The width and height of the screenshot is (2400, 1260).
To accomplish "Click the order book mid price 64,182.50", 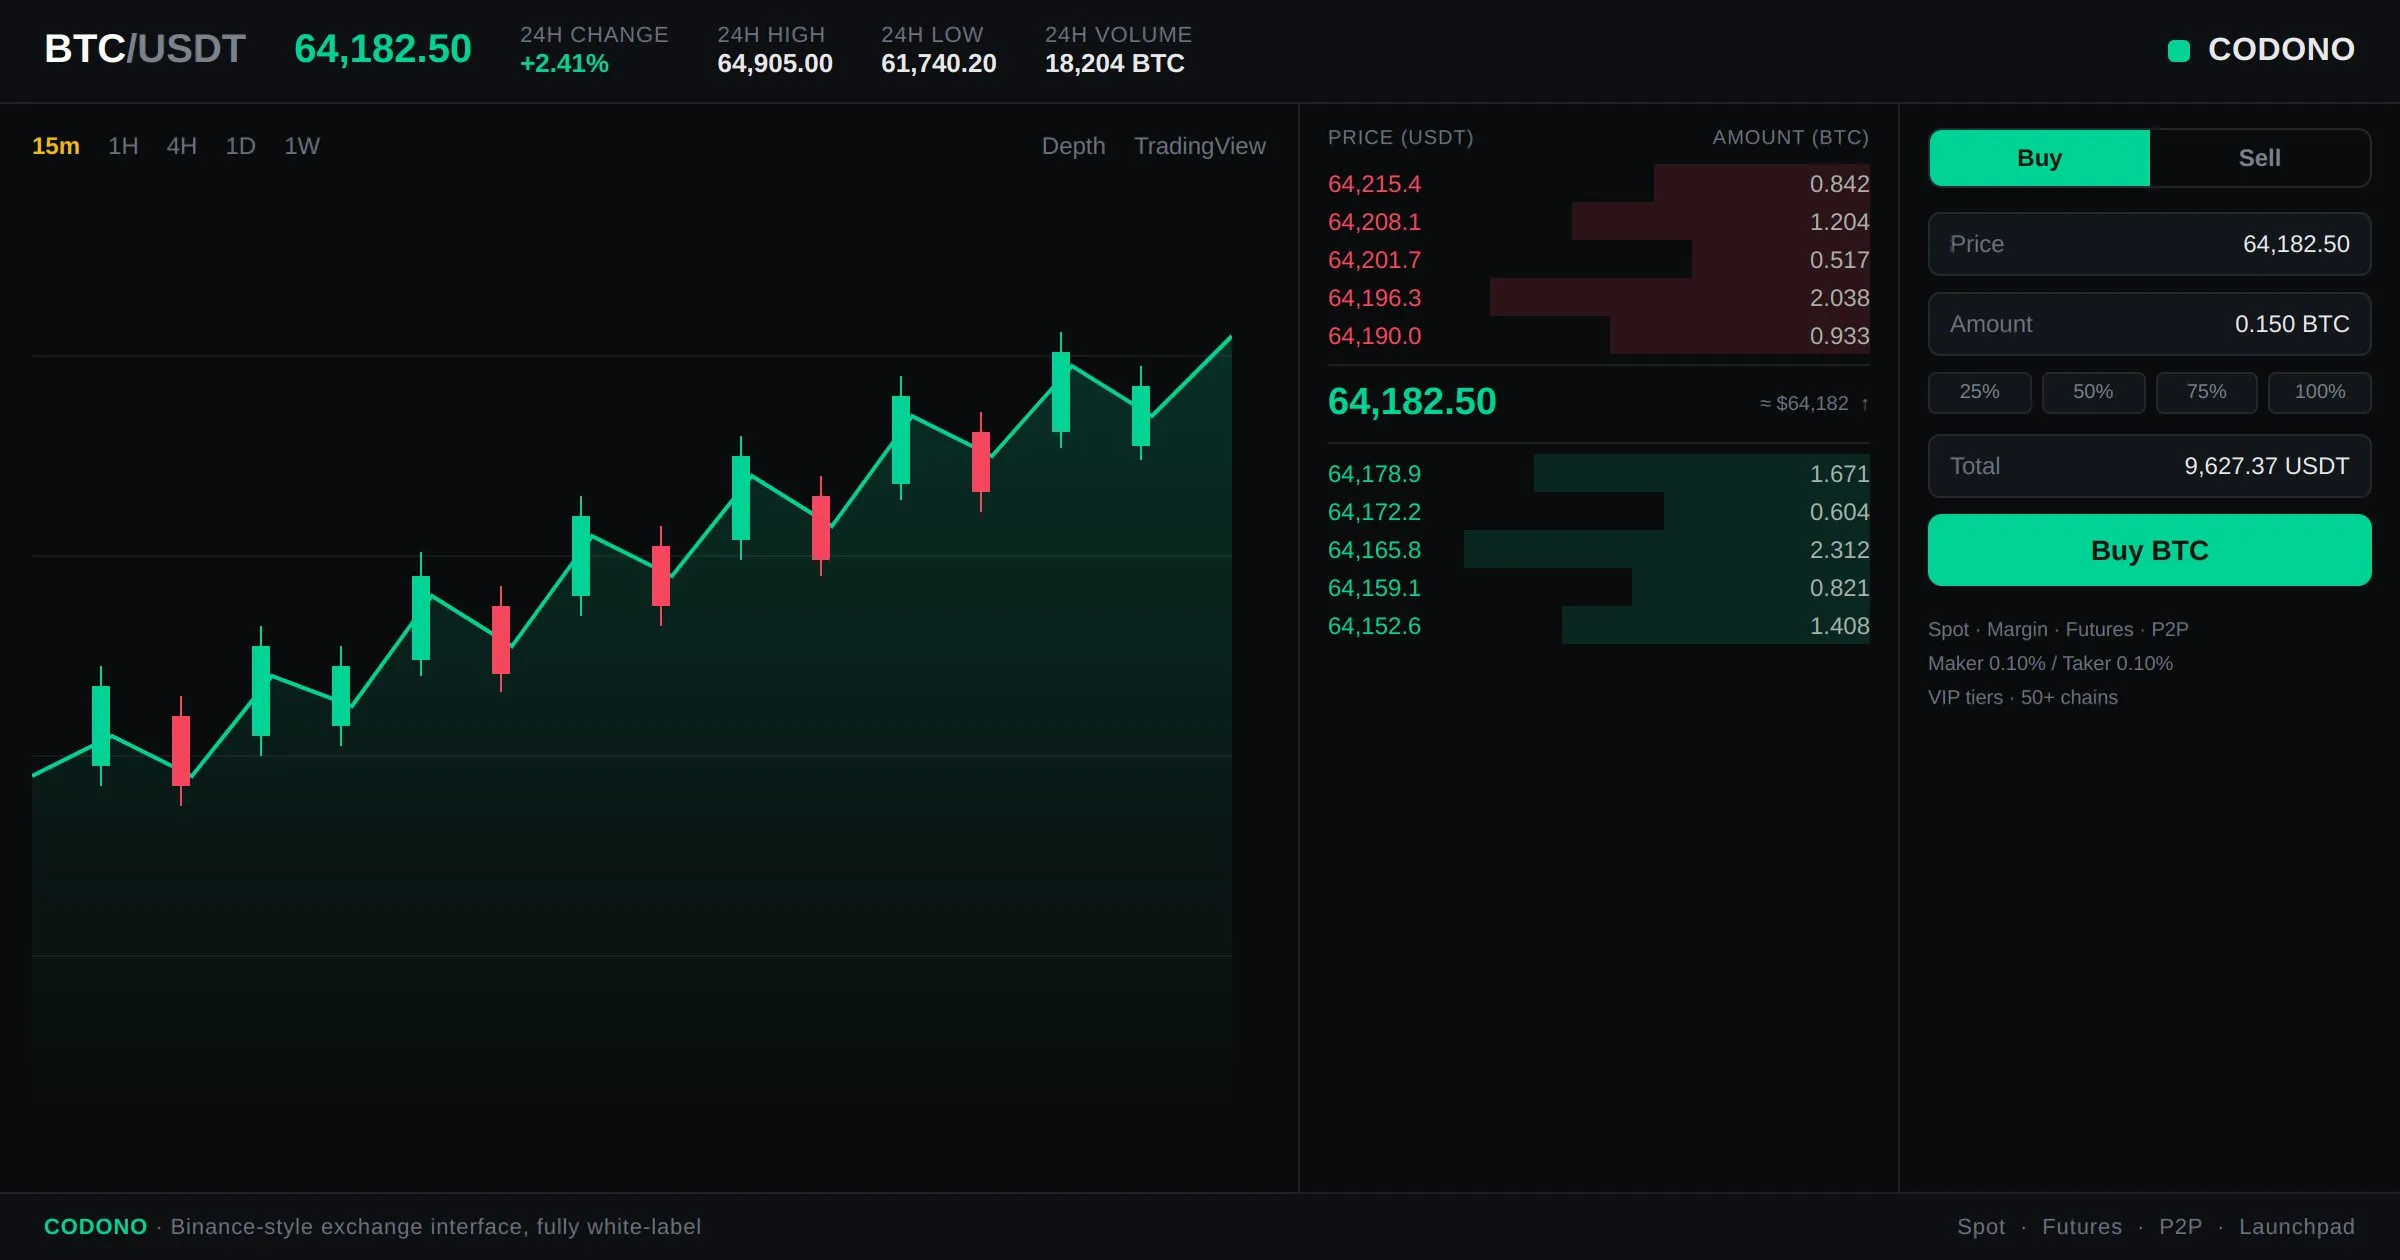I will pos(1411,402).
